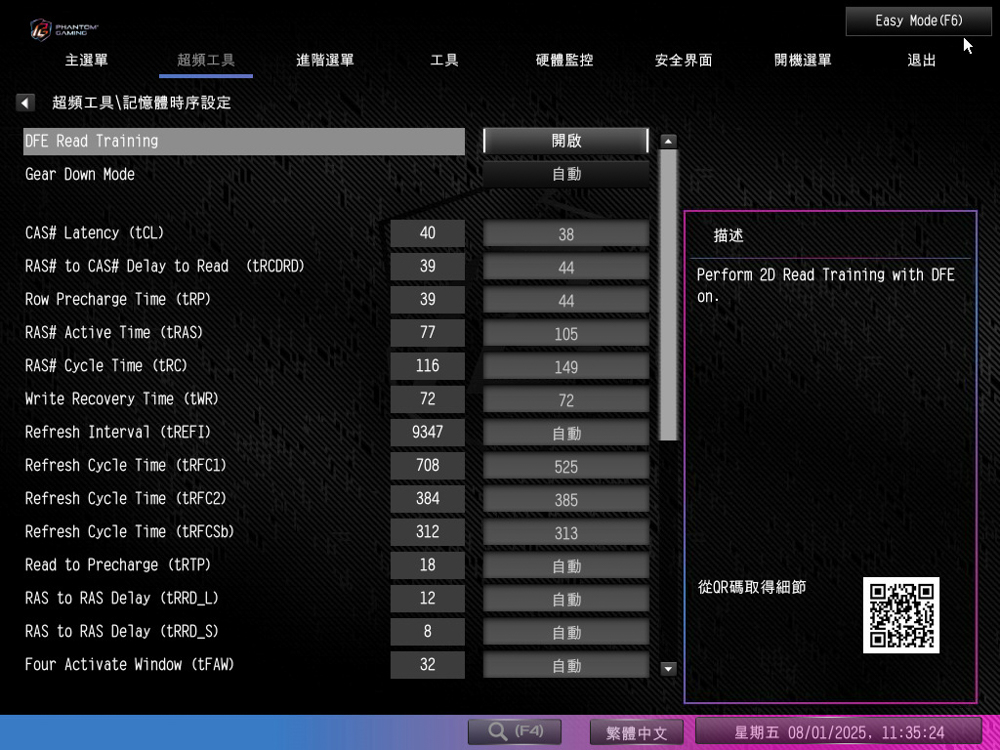
Task: Select the 進階選單 tab
Action: 325,60
